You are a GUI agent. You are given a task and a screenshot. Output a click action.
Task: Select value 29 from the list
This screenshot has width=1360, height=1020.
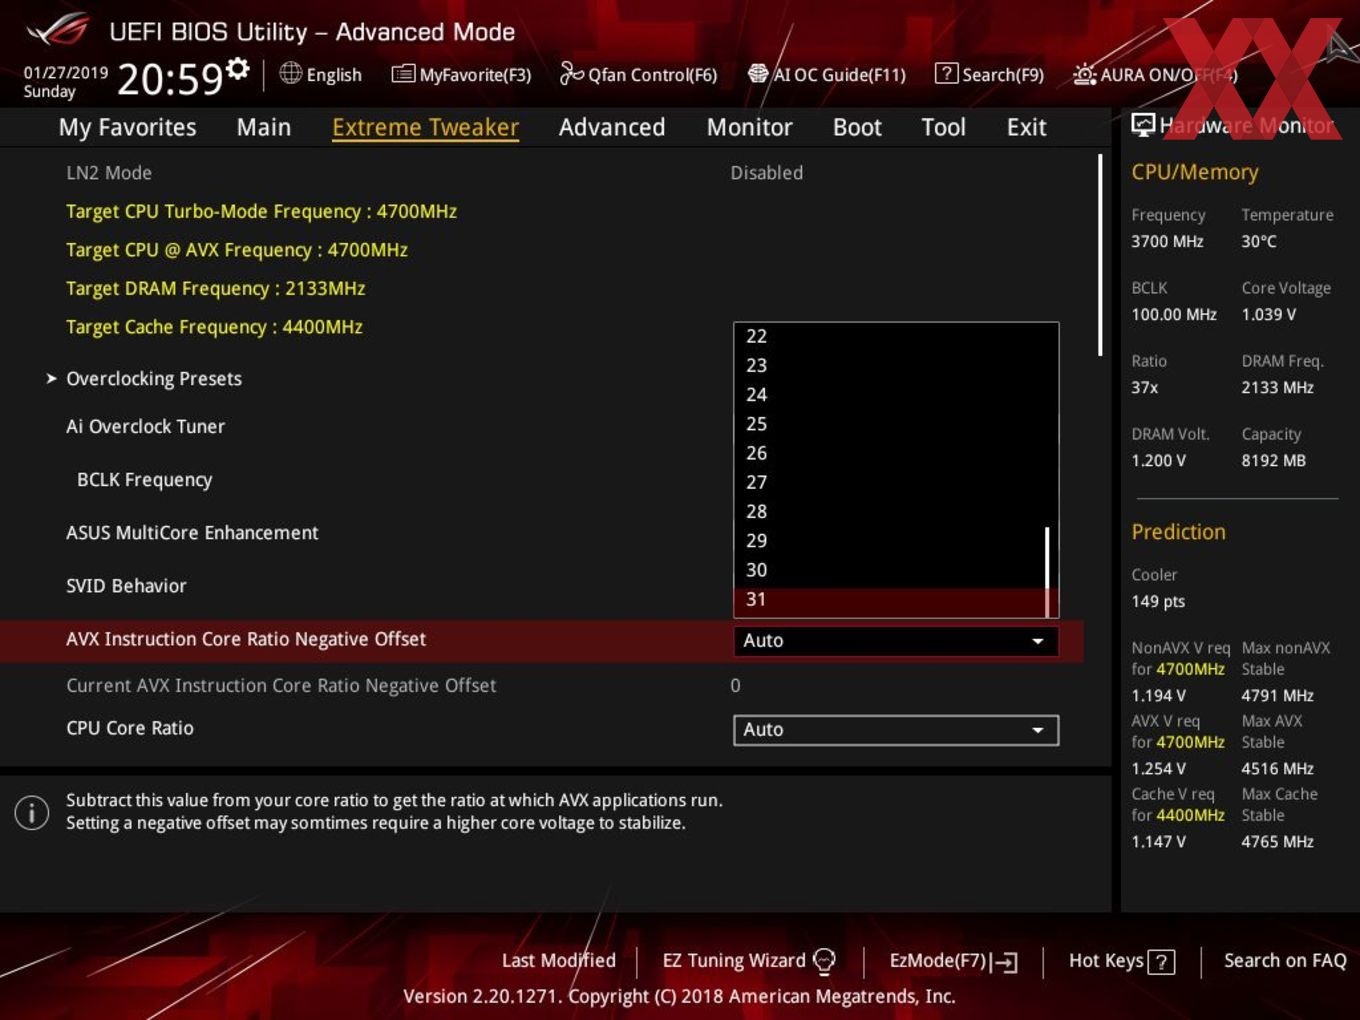pyautogui.click(x=889, y=541)
